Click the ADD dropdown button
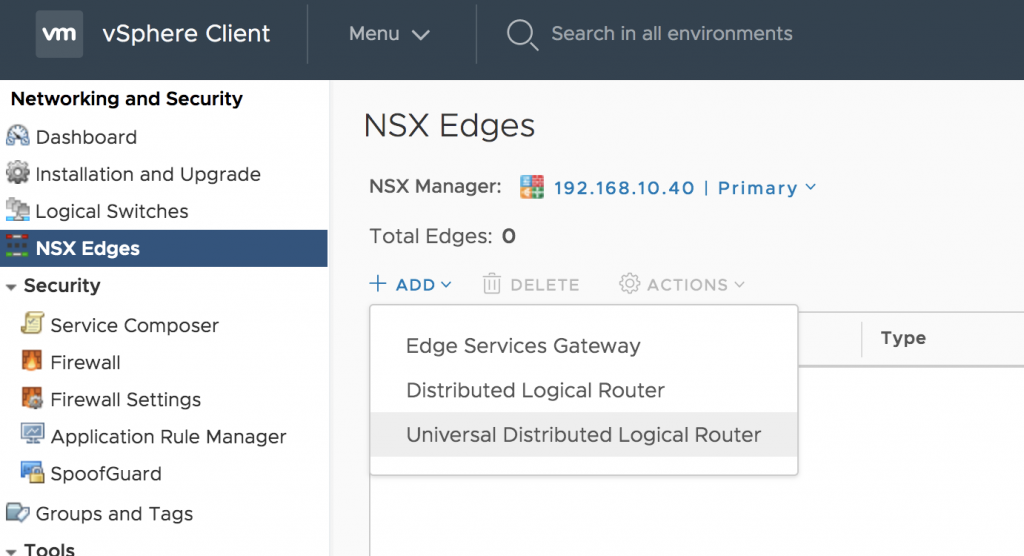The image size is (1024, 556). click(411, 285)
